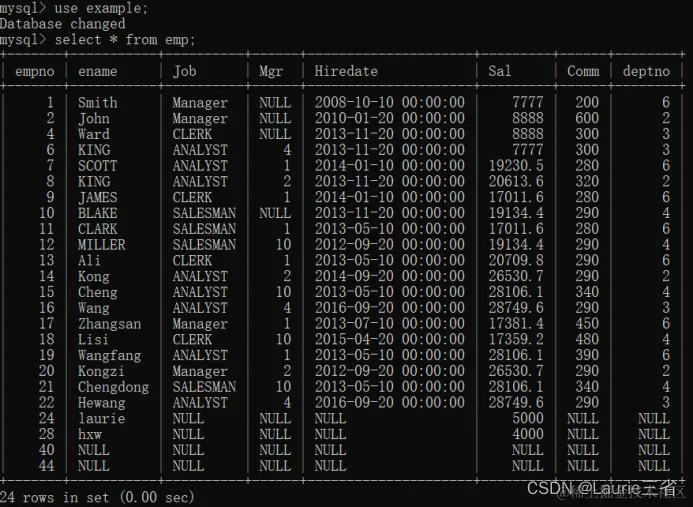The height and width of the screenshot is (507, 693).
Task: Click Manager job in Zhangsan row
Action: coord(200,324)
